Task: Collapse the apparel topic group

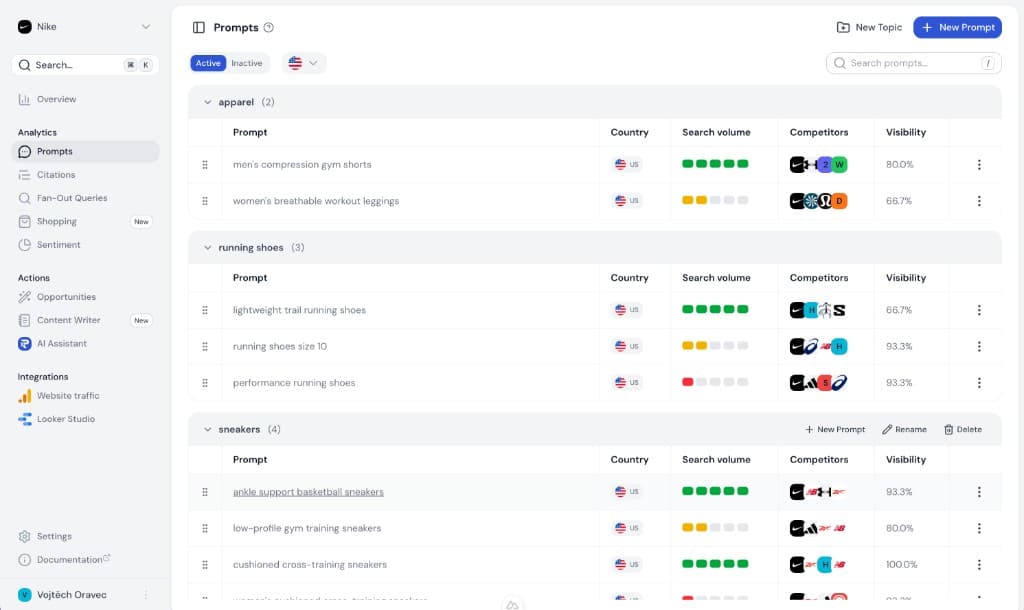Action: coord(207,102)
